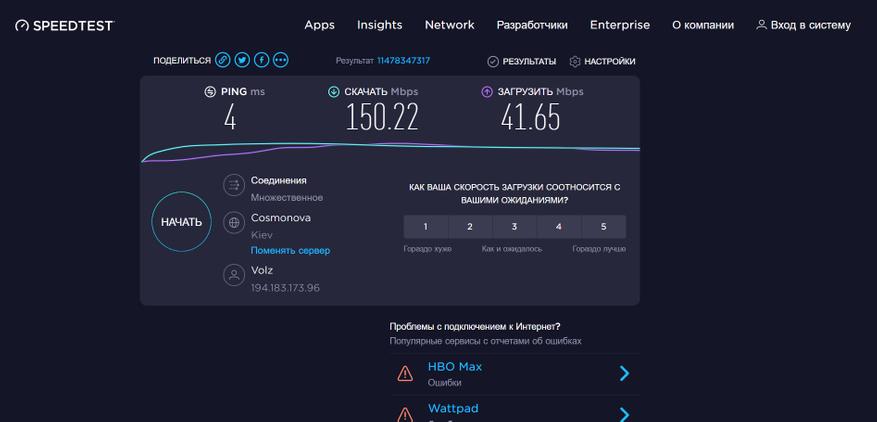The width and height of the screenshot is (877, 422).
Task: Open НАСТРОЙКИ page
Action: 610,62
